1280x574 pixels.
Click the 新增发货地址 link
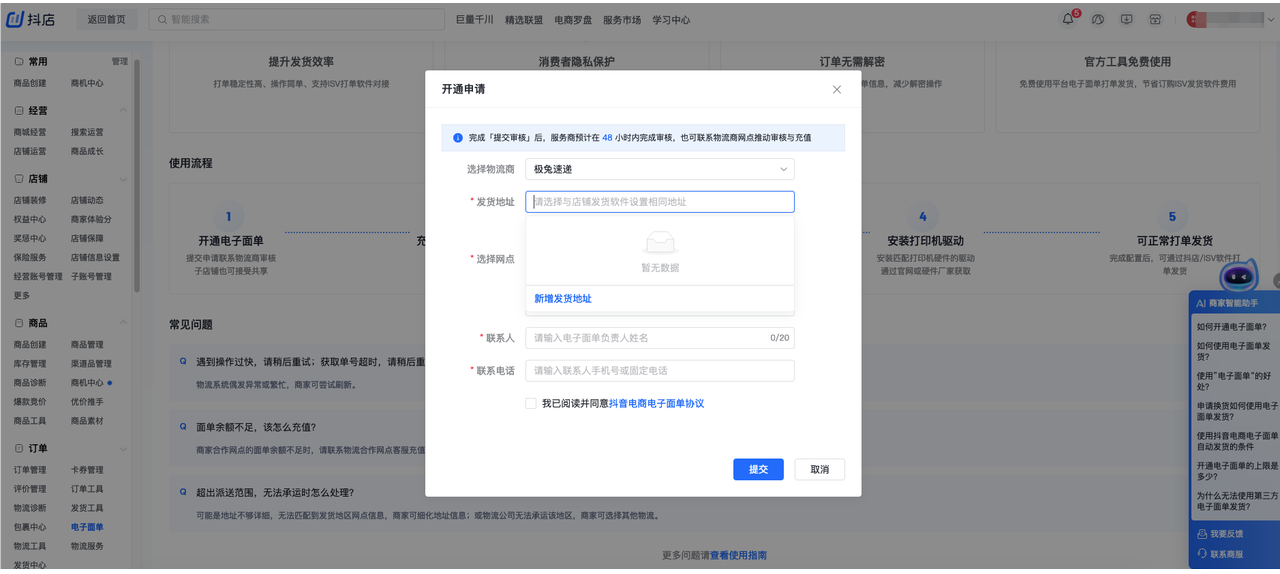point(563,299)
